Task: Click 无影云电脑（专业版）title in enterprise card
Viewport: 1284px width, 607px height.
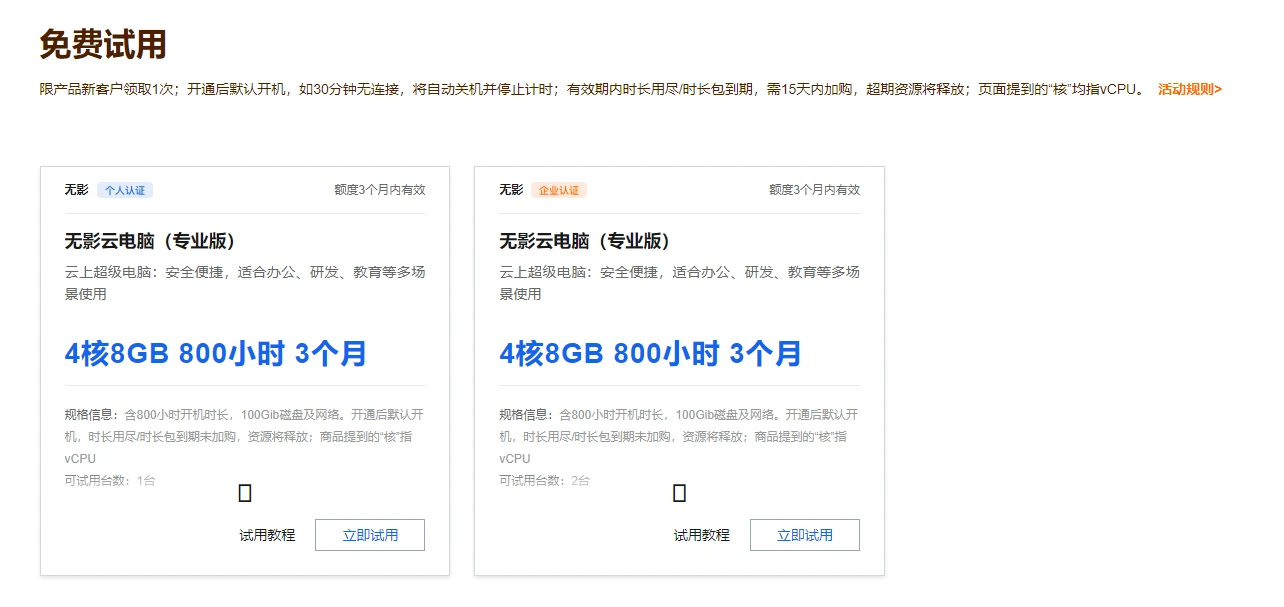Action: [585, 241]
